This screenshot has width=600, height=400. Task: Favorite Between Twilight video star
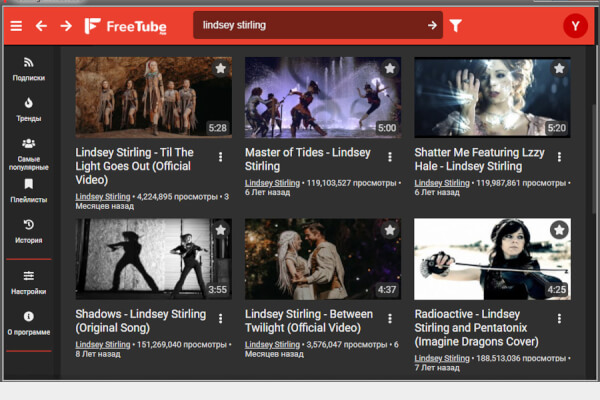coord(390,230)
